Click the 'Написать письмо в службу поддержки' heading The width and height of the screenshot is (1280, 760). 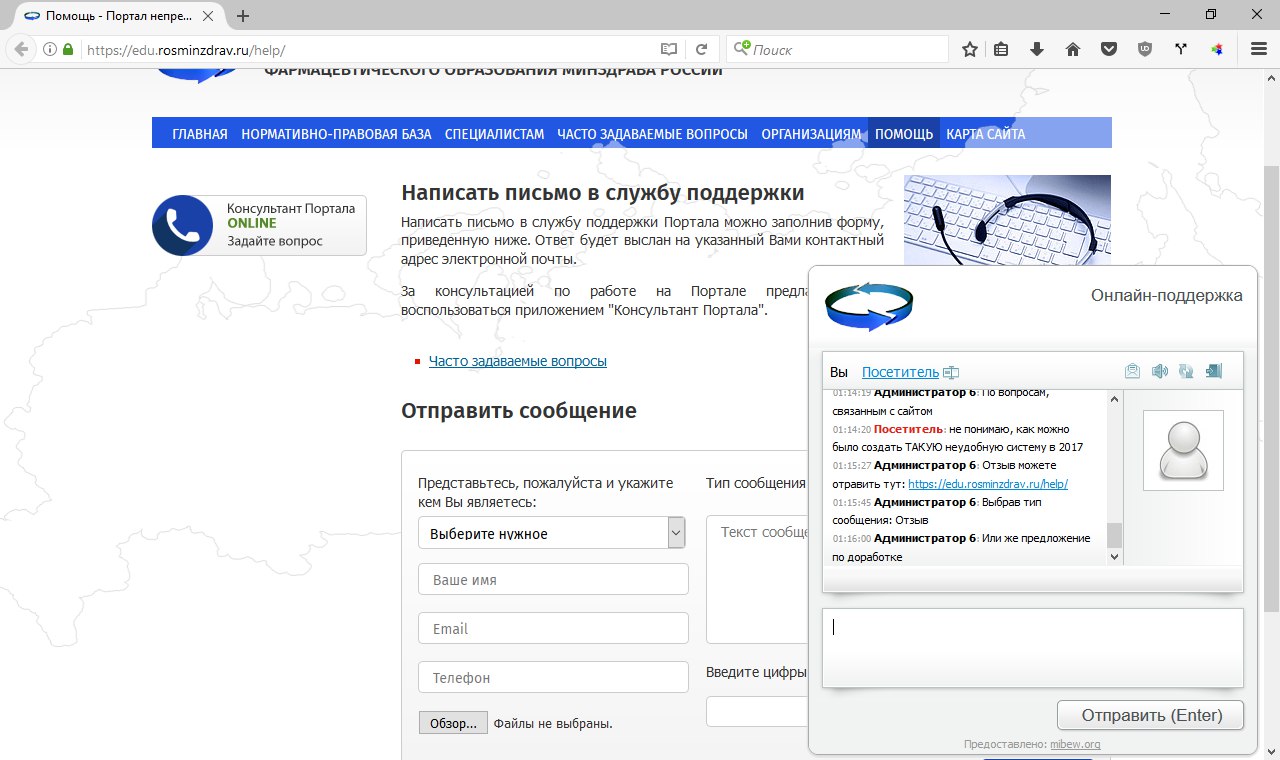(x=602, y=192)
